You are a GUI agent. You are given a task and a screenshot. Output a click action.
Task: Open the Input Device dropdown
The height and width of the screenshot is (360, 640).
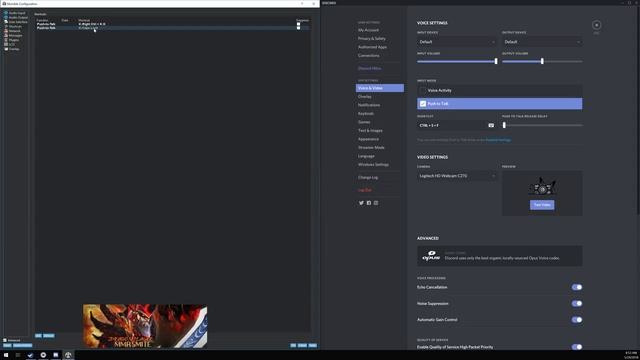457,42
